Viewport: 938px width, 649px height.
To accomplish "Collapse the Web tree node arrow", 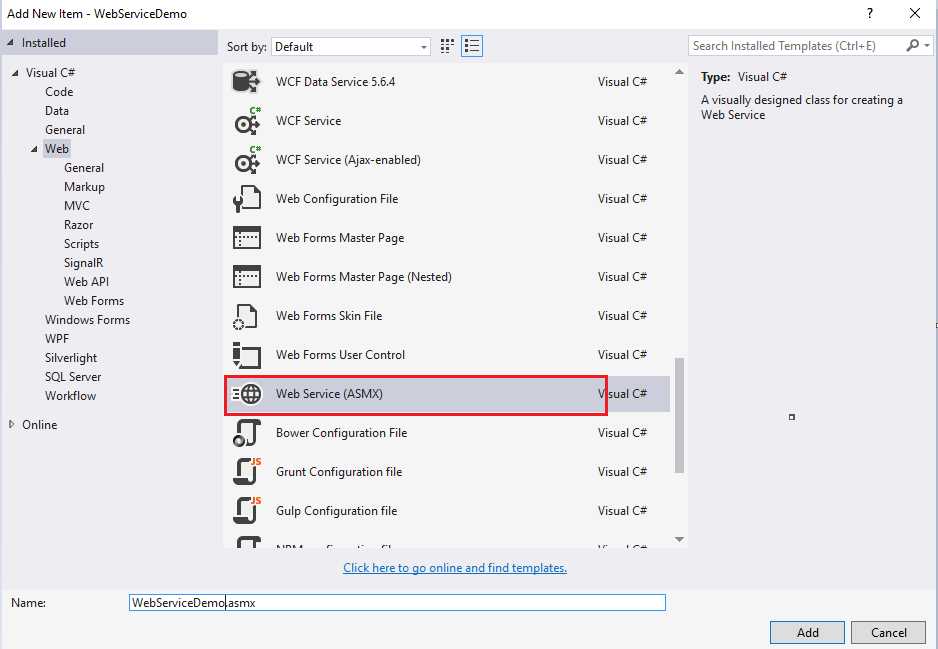I will pos(34,149).
